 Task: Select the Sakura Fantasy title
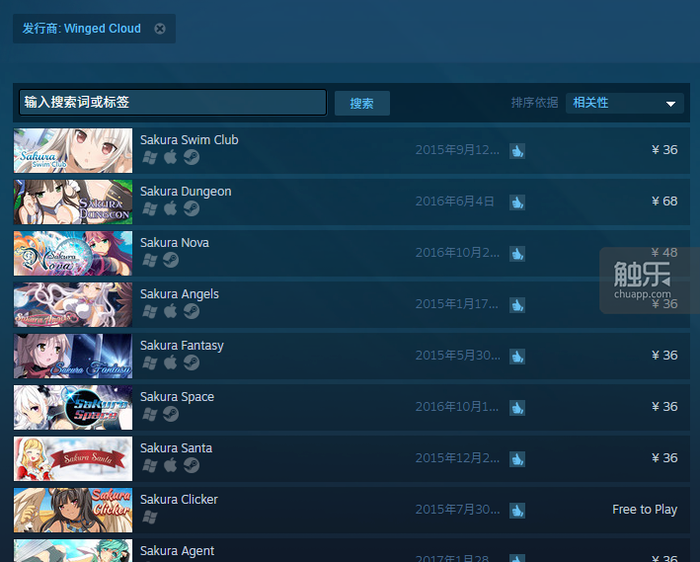tap(182, 346)
